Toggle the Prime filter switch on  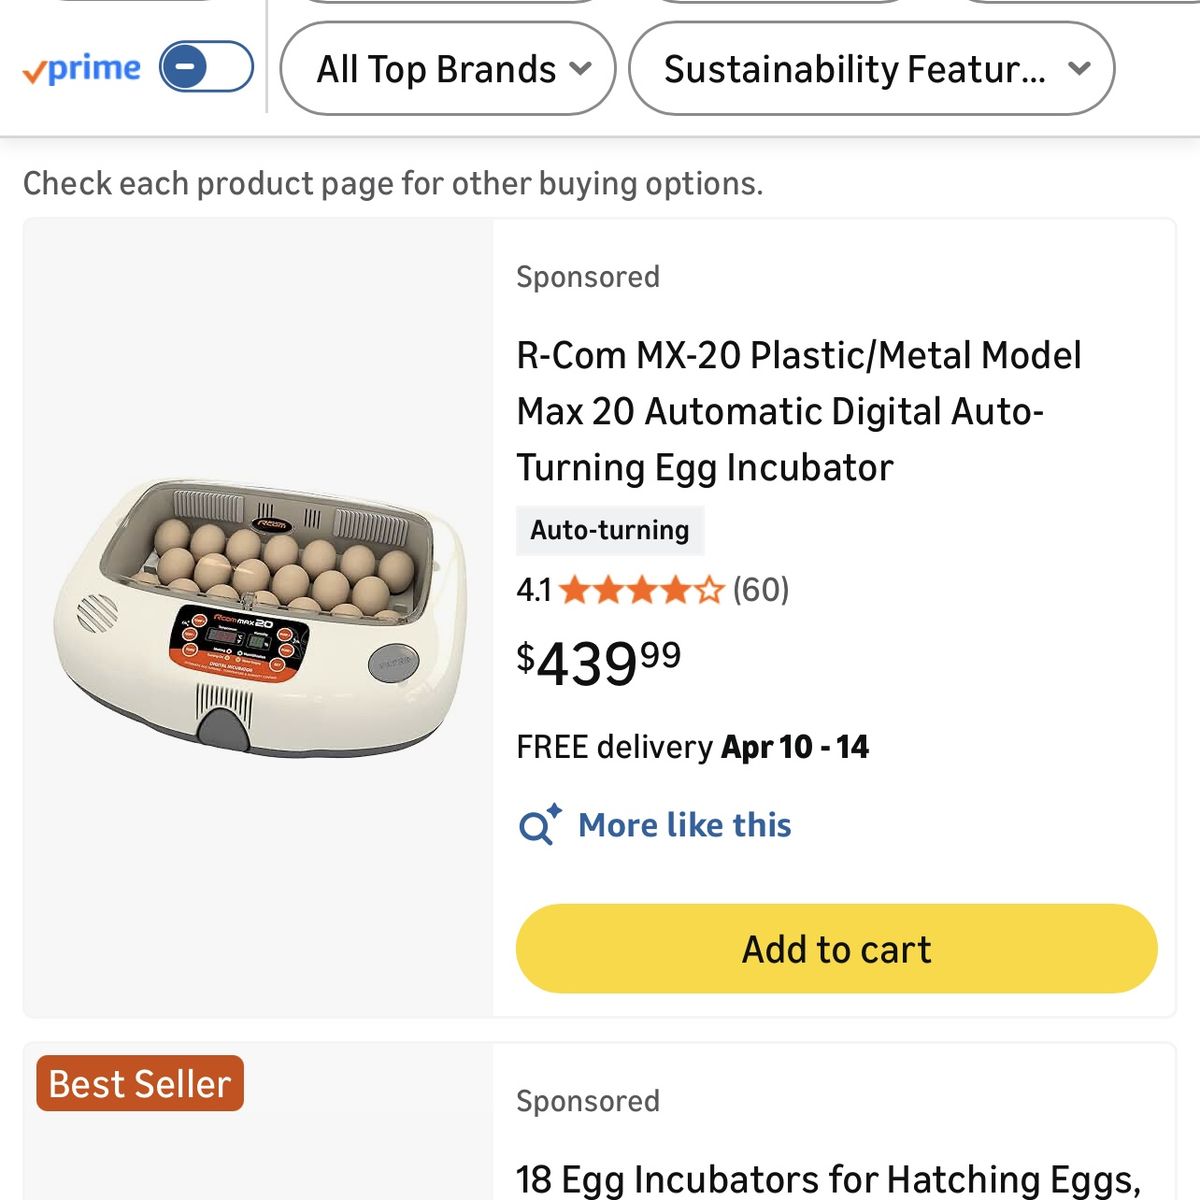(206, 68)
